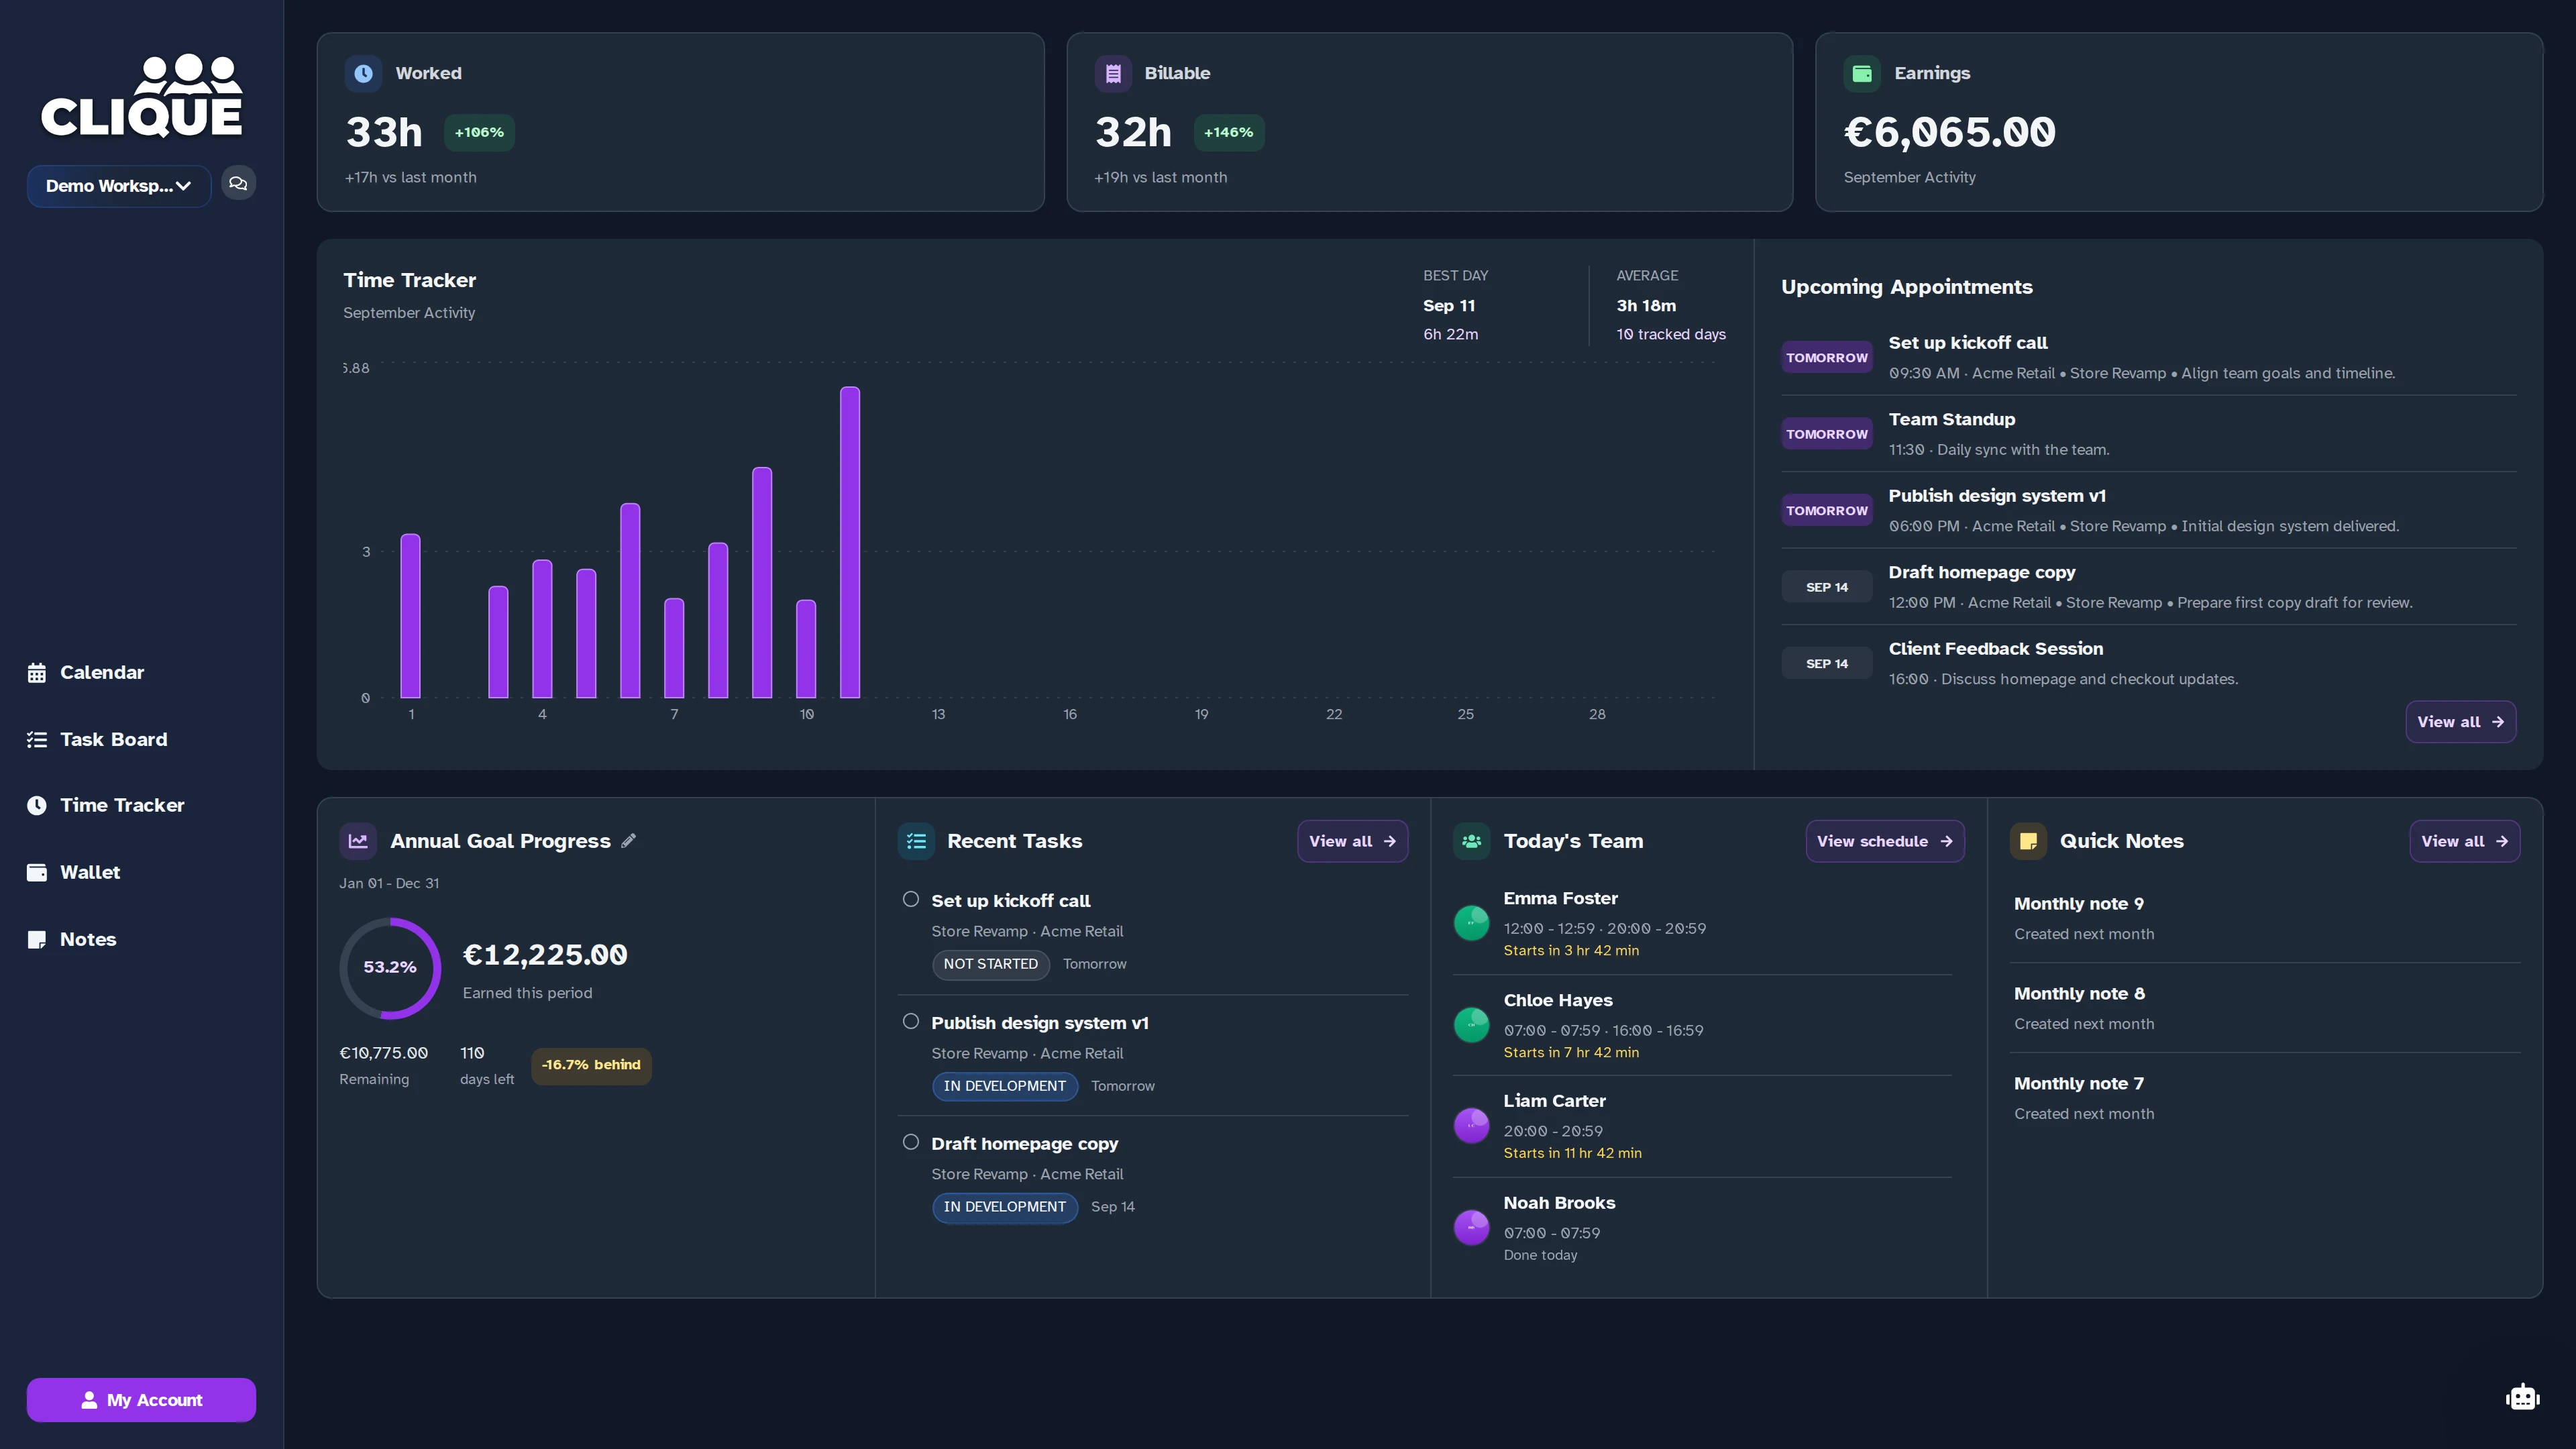Click the Sep 1 bar in chart
This screenshot has height=1449, width=2576.
410,616
